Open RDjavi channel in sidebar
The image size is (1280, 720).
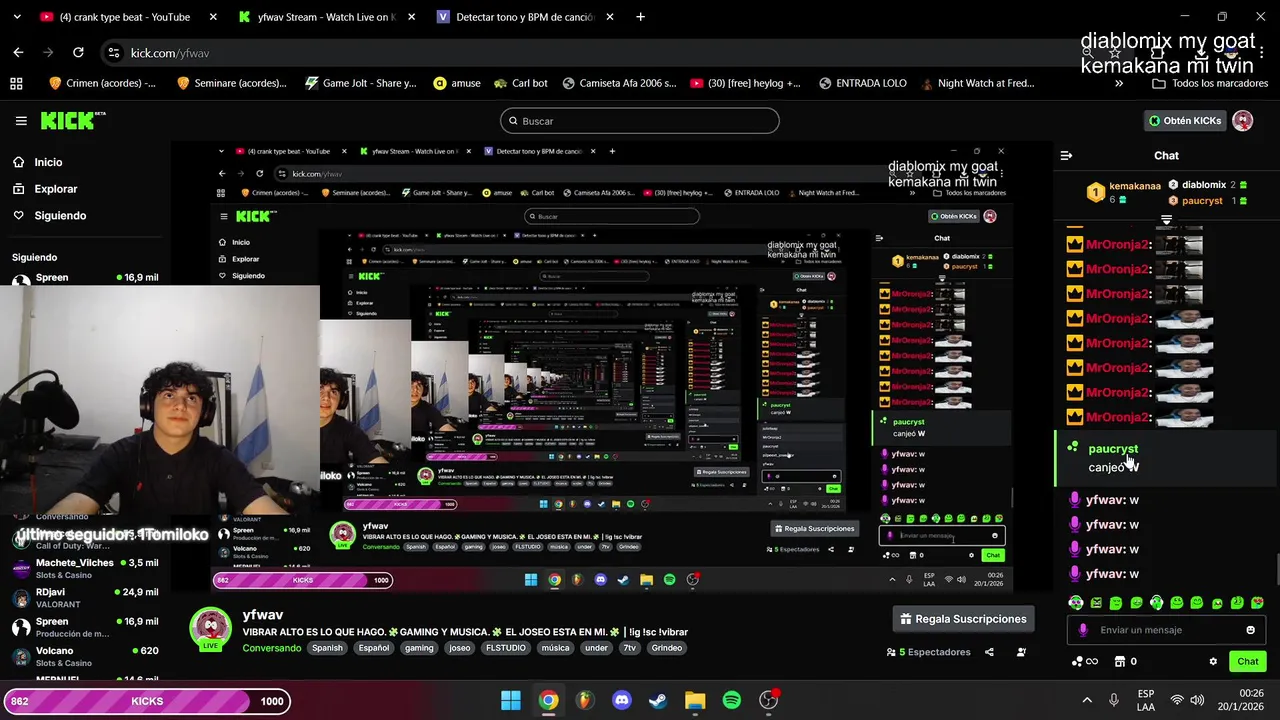pos(85,597)
